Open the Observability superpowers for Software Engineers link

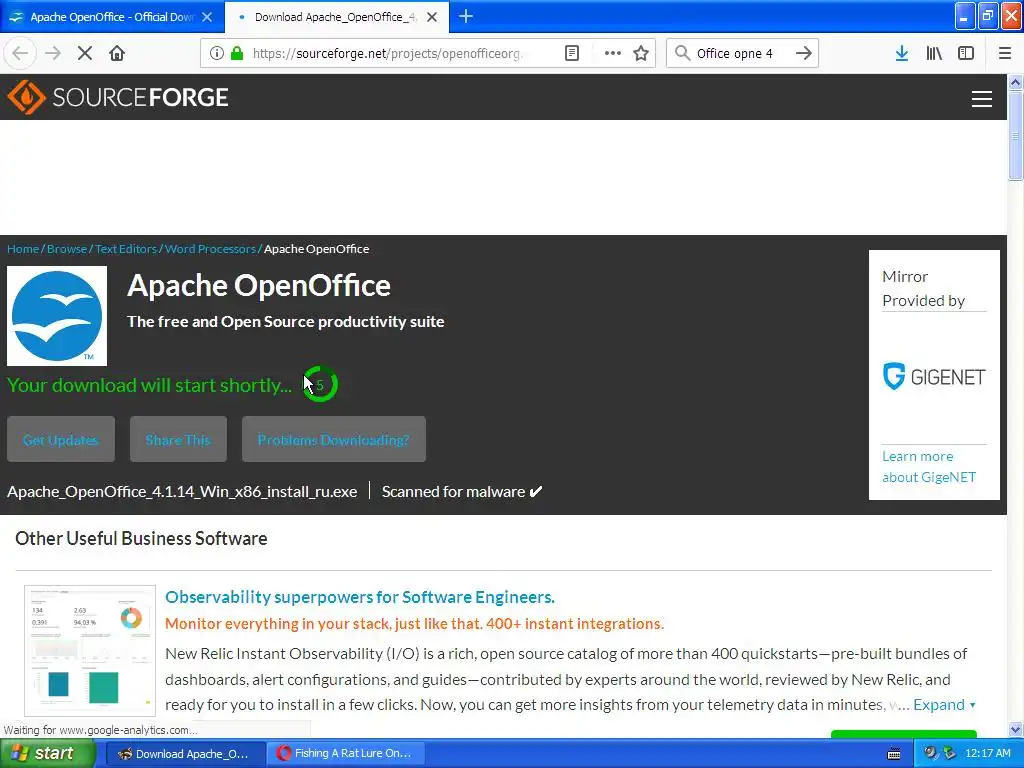point(360,597)
